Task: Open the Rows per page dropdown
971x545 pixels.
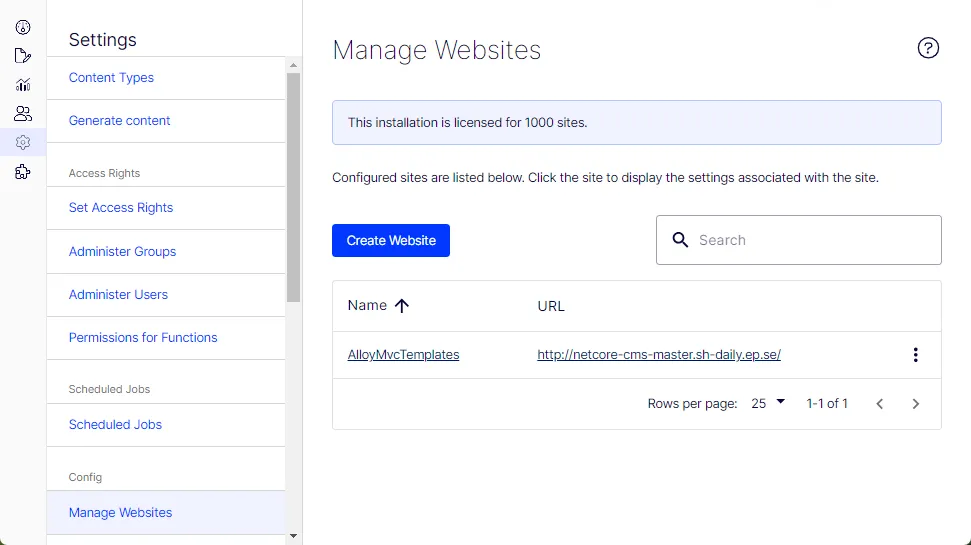Action: click(768, 403)
